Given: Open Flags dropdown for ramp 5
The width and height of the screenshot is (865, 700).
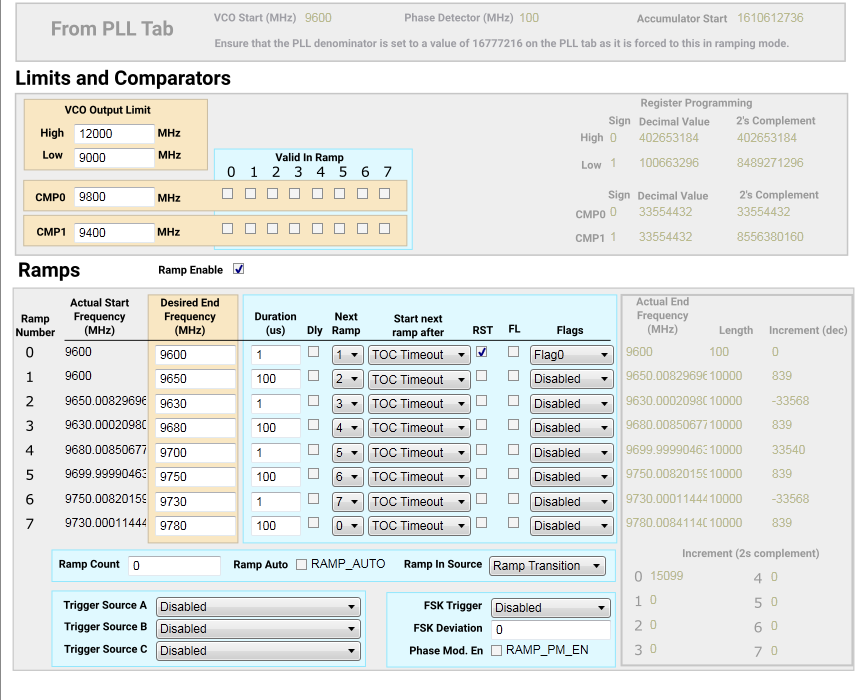Looking at the screenshot, I should (x=572, y=477).
